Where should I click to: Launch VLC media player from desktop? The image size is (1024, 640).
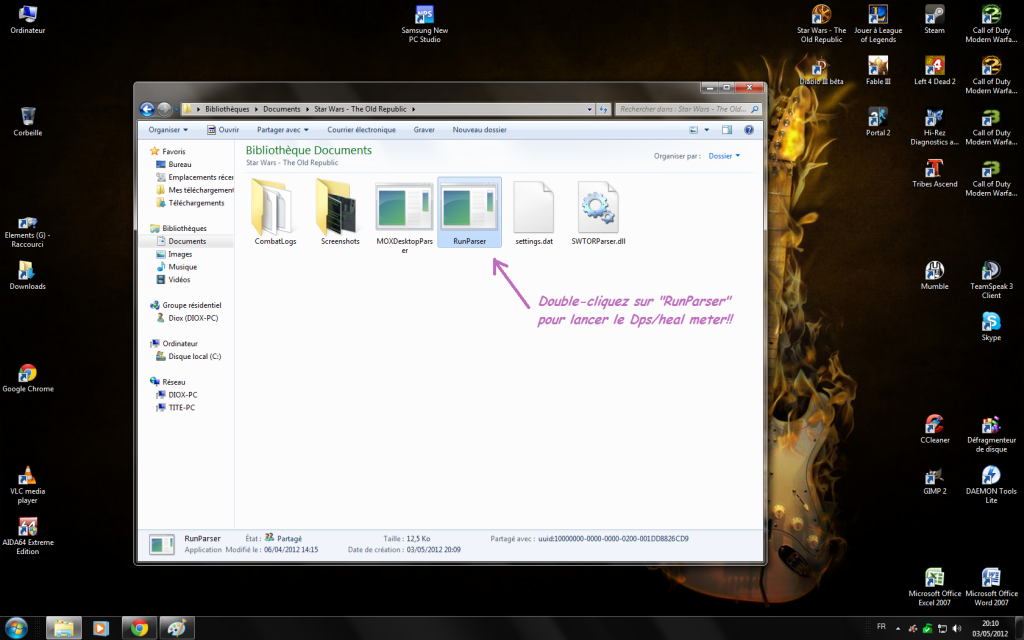pyautogui.click(x=27, y=485)
